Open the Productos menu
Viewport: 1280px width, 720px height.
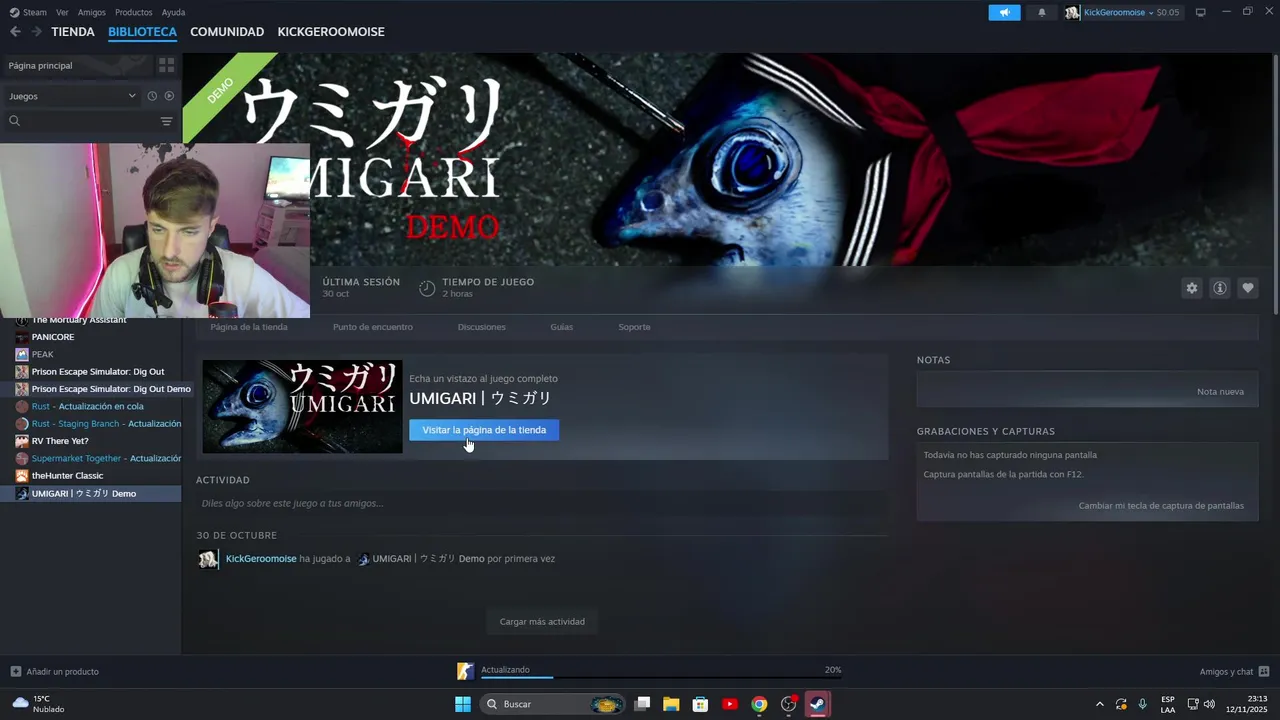click(133, 12)
